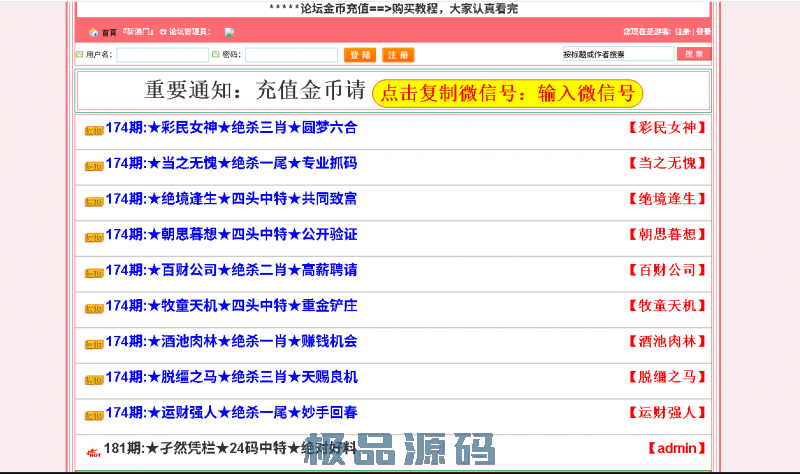Click the badge icon on the 运财强人 row

click(94, 416)
